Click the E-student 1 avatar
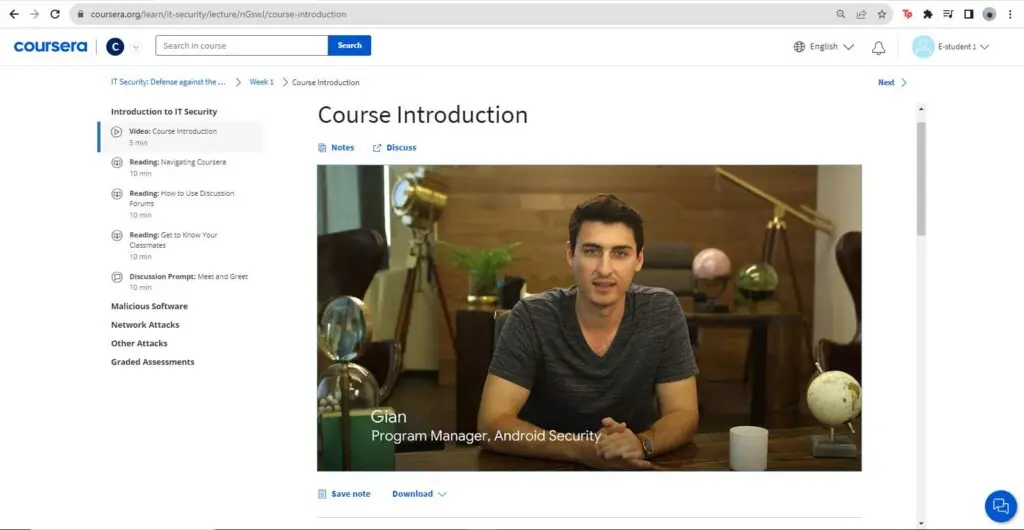 (923, 46)
